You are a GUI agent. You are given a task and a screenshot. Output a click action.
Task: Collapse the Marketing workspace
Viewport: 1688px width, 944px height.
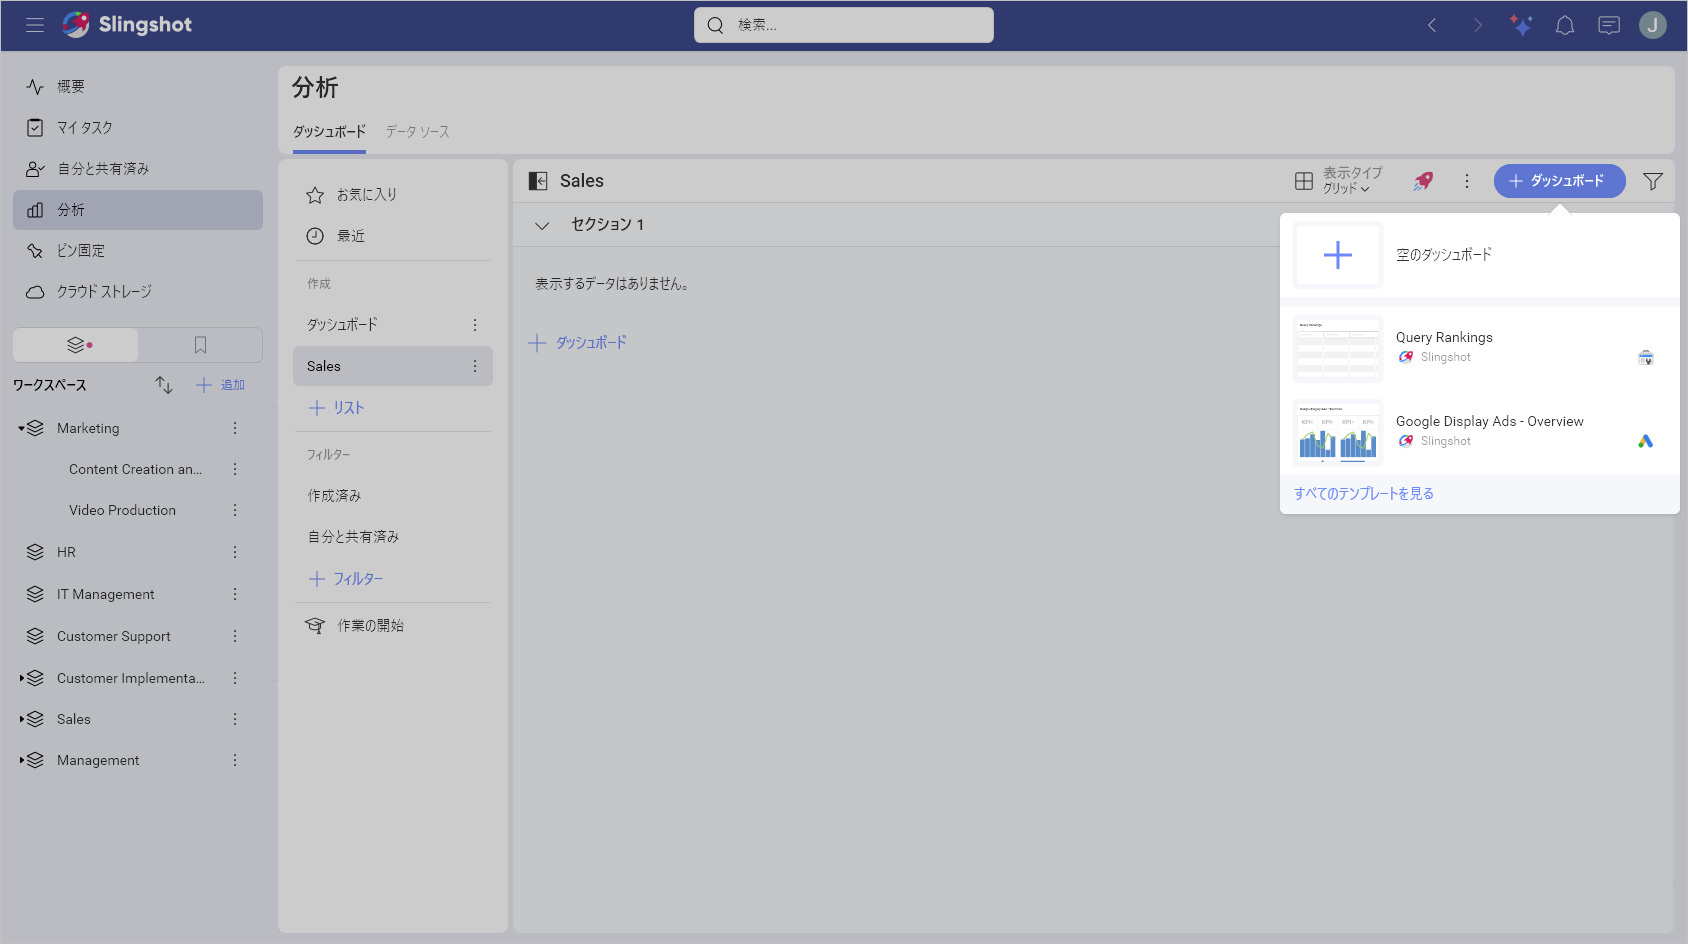coord(21,428)
